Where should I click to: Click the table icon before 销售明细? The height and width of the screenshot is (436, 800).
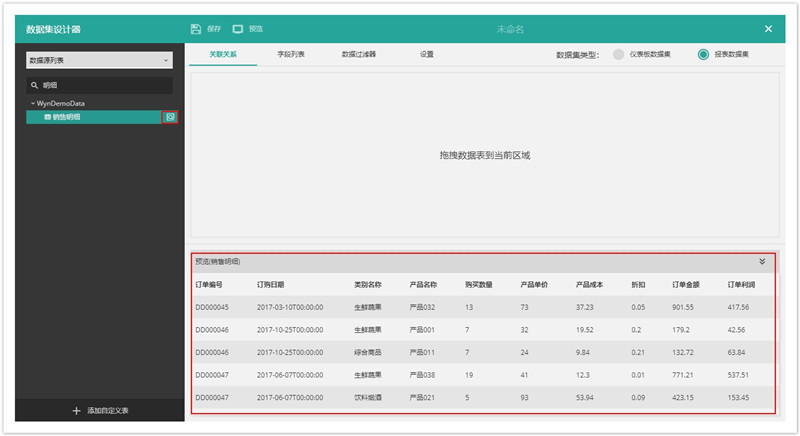point(47,117)
